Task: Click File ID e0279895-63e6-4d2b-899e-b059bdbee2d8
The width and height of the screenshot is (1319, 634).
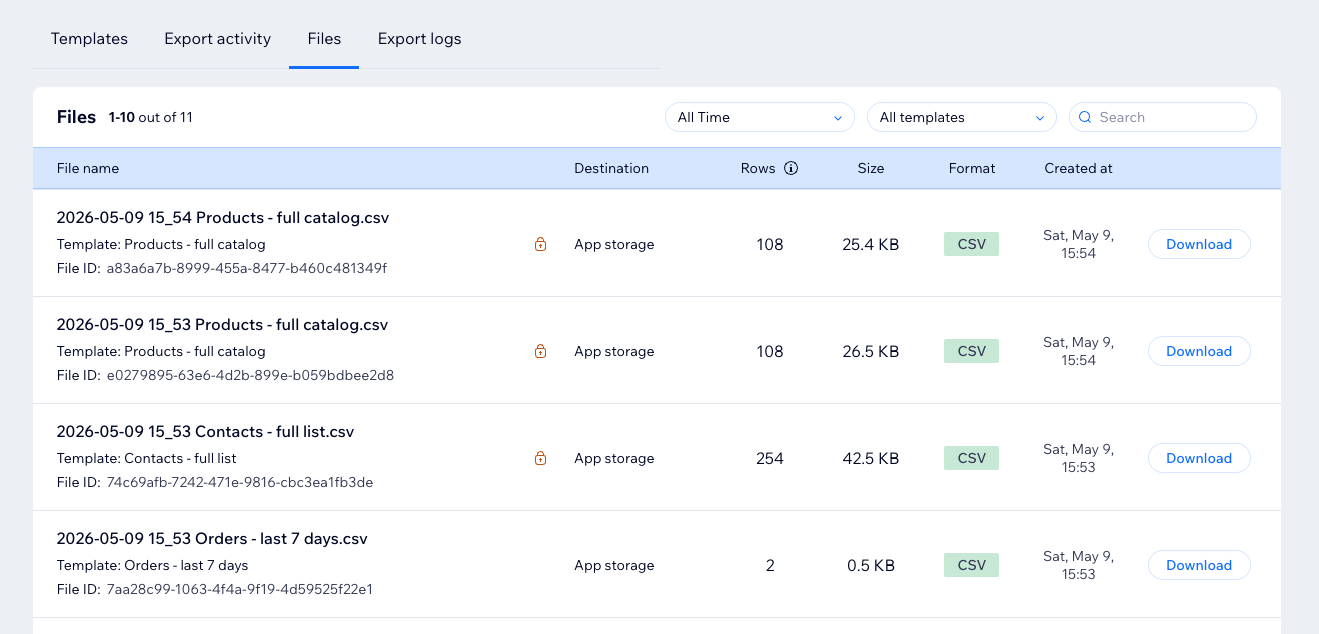Action: (250, 375)
